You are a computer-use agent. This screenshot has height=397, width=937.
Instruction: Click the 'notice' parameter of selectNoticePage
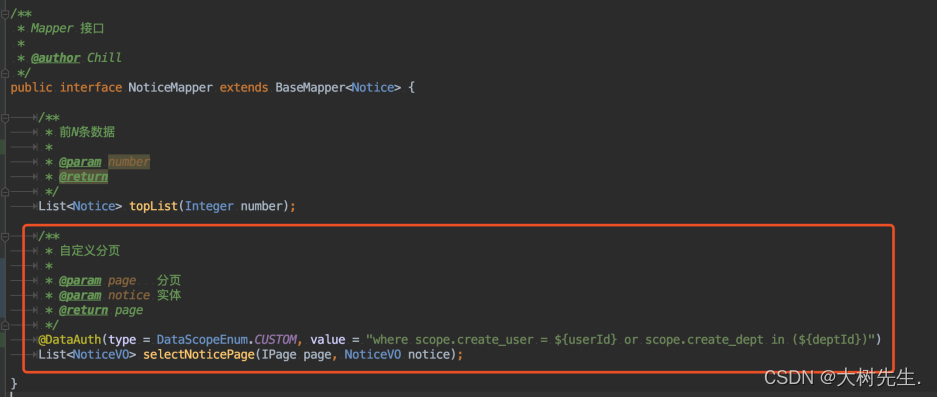(x=428, y=355)
